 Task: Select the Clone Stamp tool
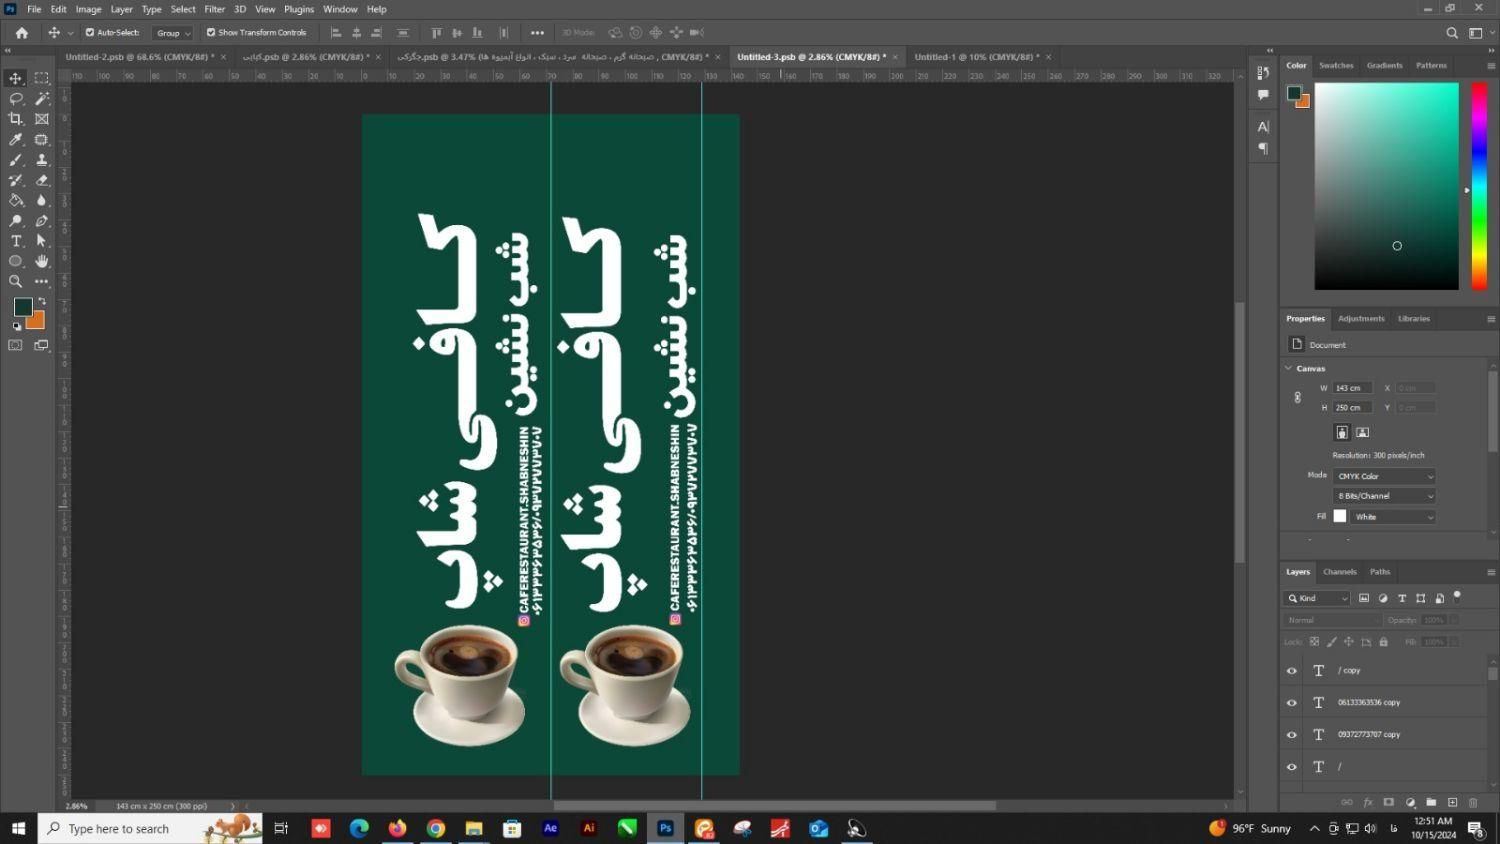pos(42,160)
